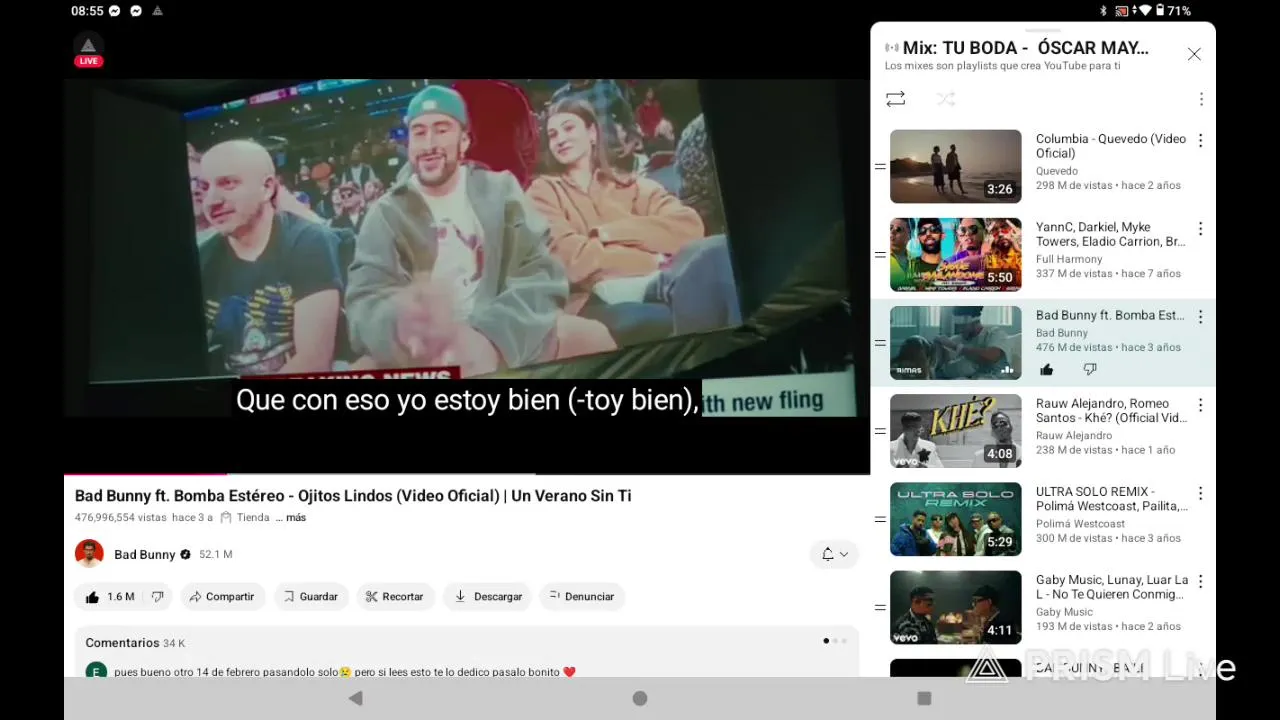1280x720 pixels.
Task: Open notification bell dropdown for Bad Bunny
Action: (x=834, y=554)
